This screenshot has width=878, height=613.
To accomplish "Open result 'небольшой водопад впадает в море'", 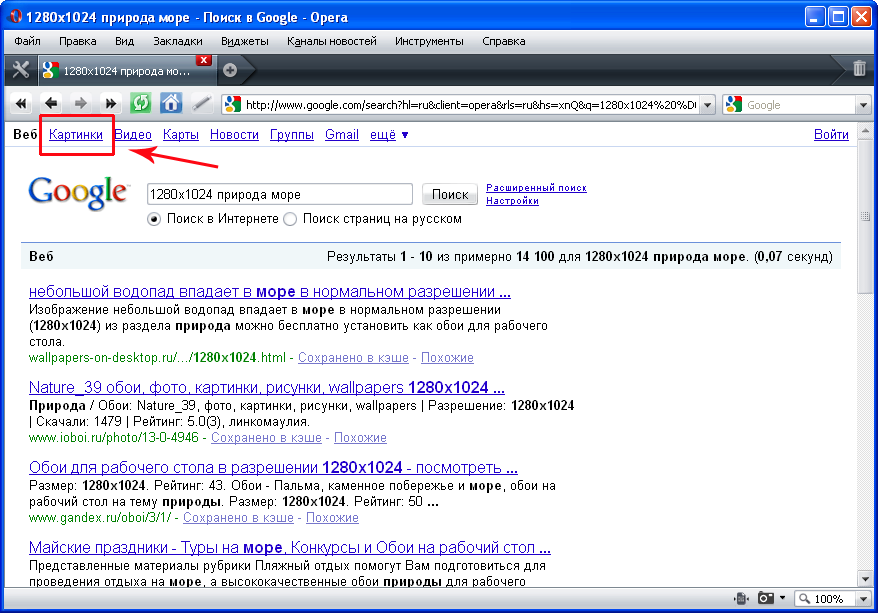I will [x=269, y=292].
